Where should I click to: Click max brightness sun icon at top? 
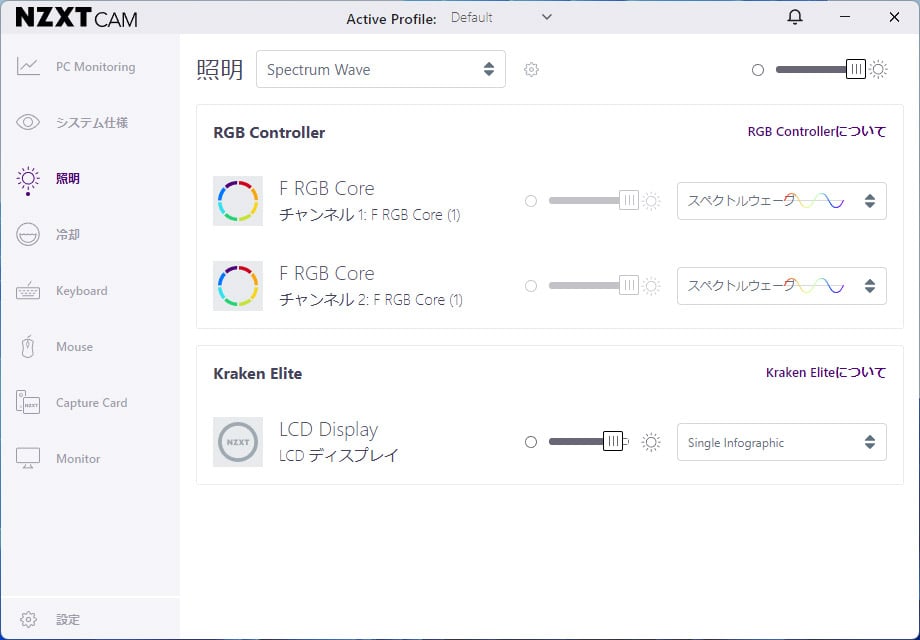878,69
